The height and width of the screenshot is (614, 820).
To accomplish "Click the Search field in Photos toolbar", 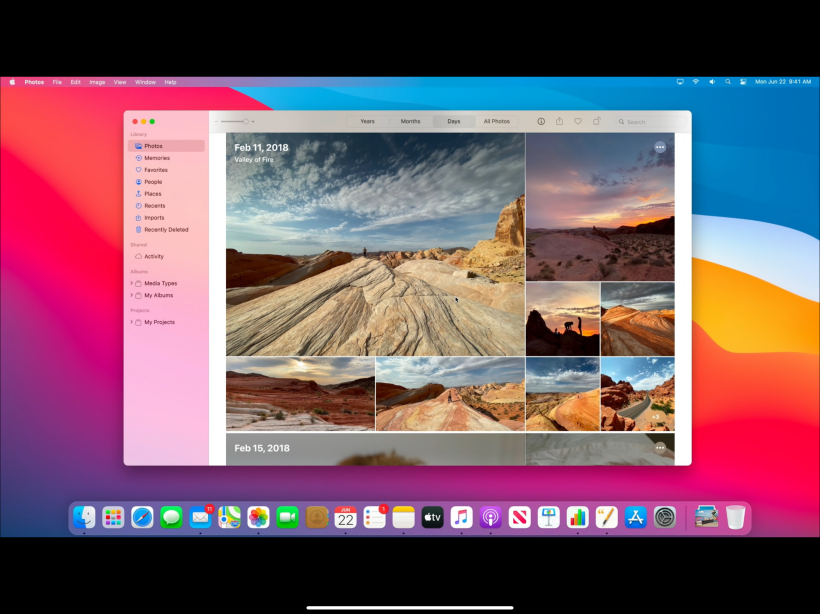I will (650, 121).
